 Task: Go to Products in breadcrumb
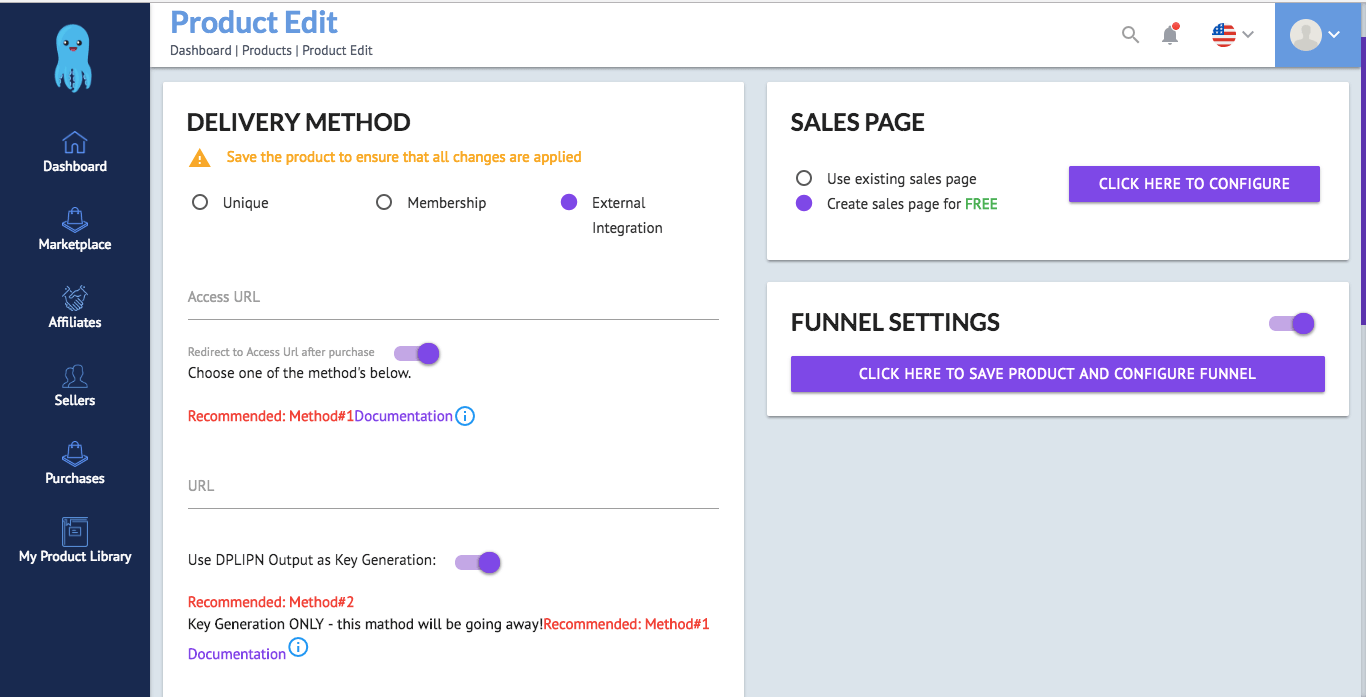click(267, 50)
